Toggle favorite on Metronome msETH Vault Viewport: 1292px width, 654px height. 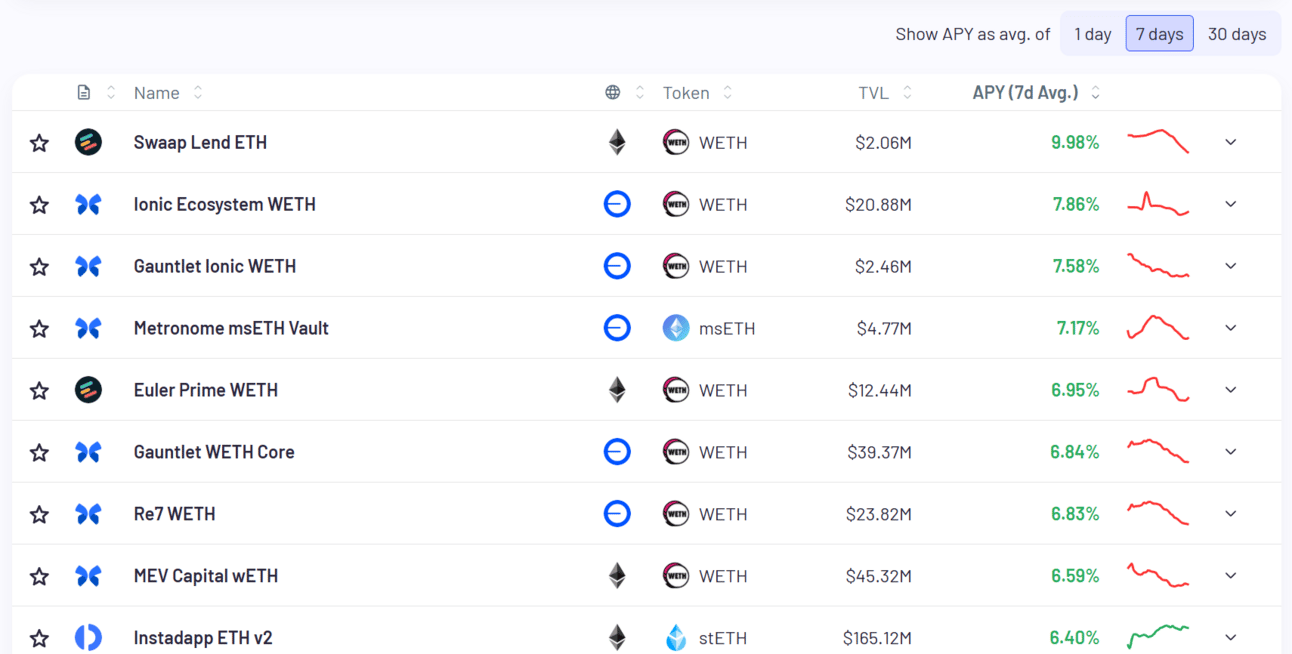[x=39, y=329]
